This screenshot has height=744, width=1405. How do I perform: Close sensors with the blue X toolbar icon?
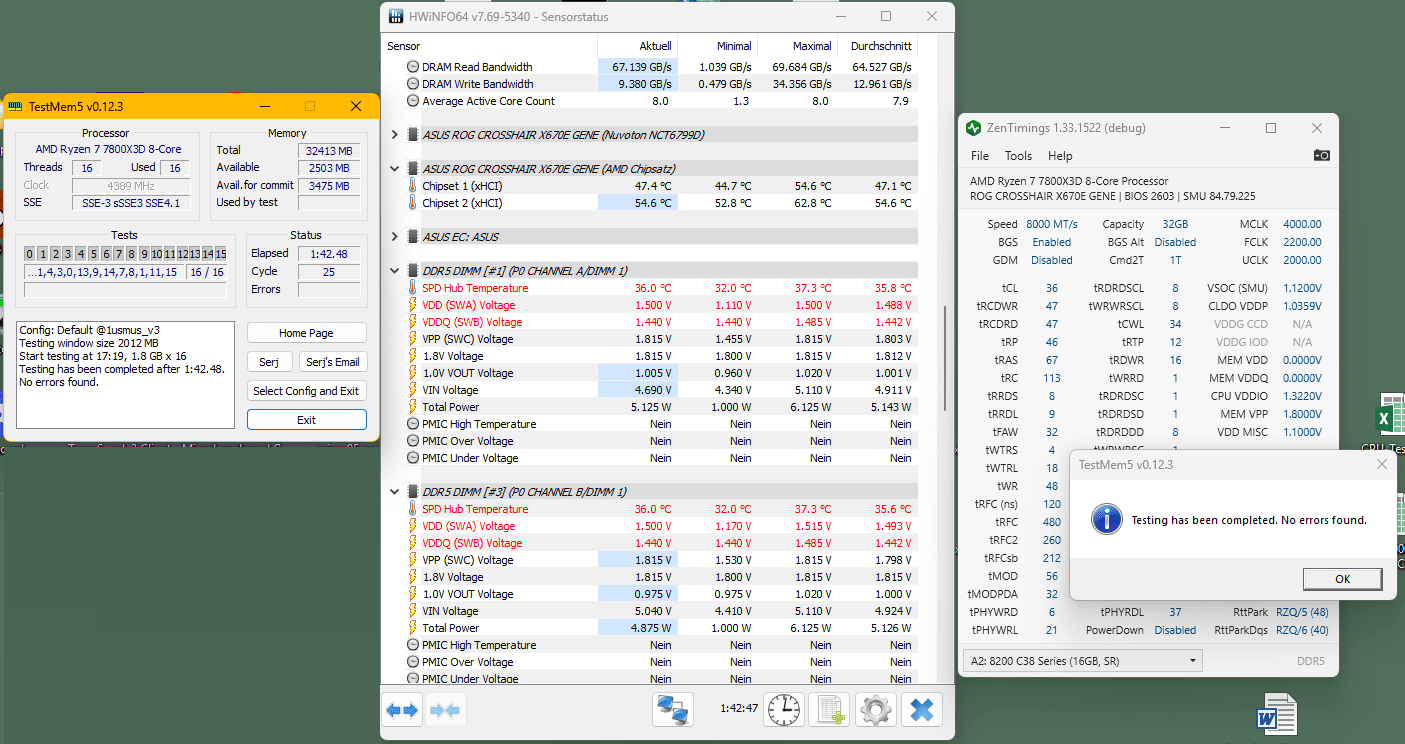click(922, 710)
